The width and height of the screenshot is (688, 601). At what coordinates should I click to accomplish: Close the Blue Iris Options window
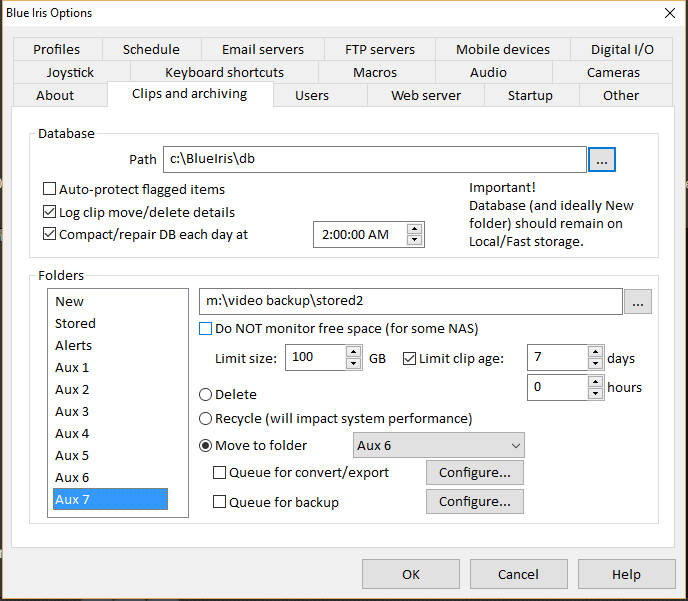pos(670,13)
